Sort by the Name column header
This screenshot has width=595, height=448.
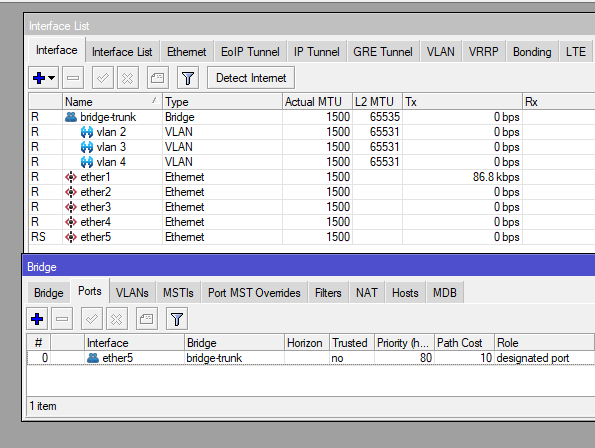[112, 102]
